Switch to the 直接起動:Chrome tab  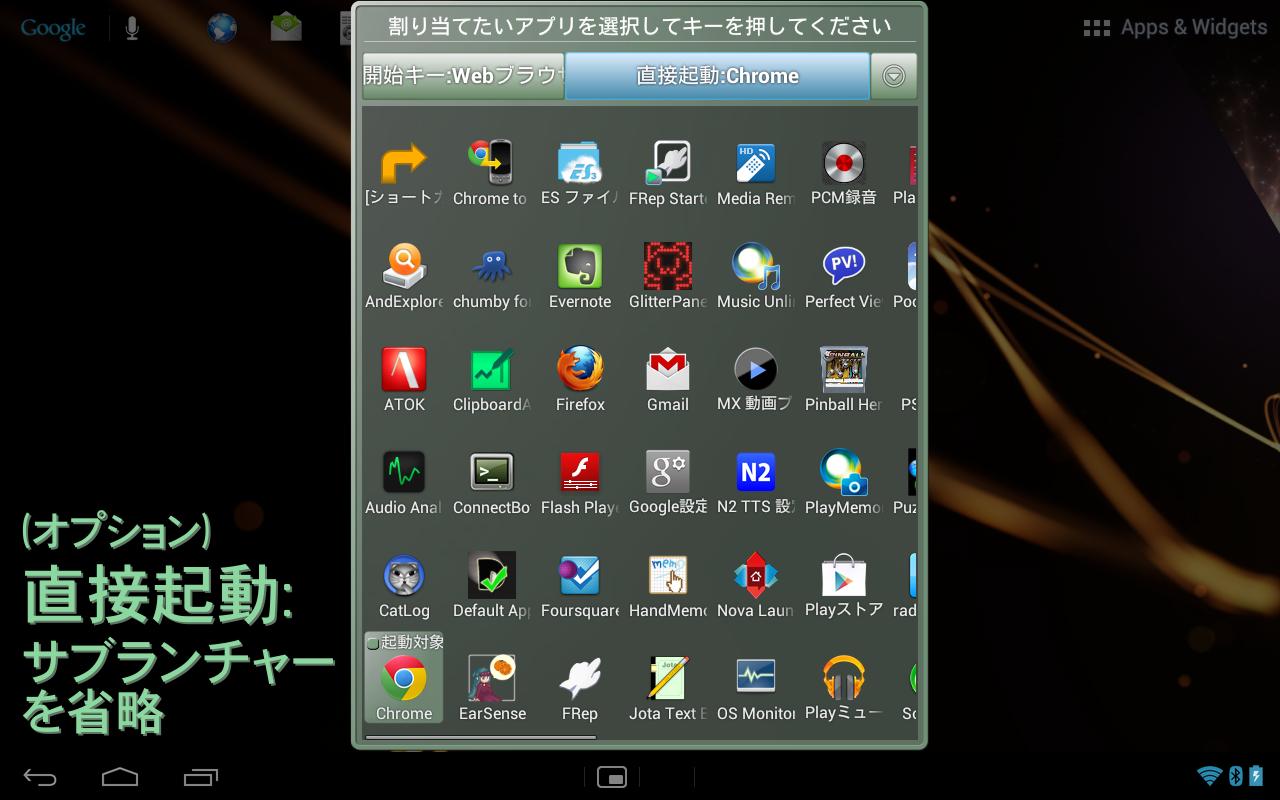coord(717,76)
